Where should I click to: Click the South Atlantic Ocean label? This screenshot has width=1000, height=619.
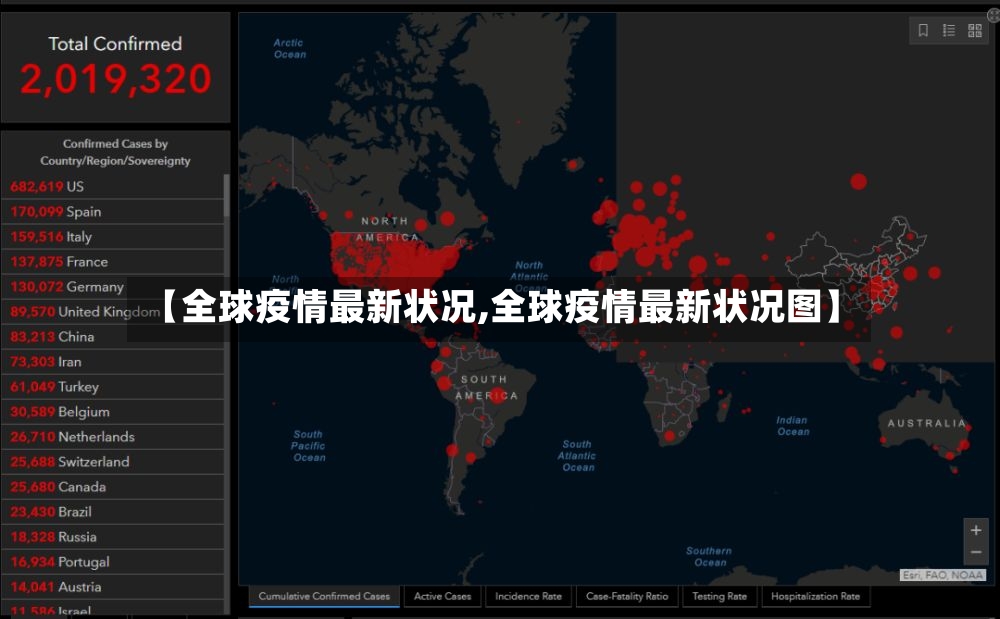pyautogui.click(x=577, y=456)
